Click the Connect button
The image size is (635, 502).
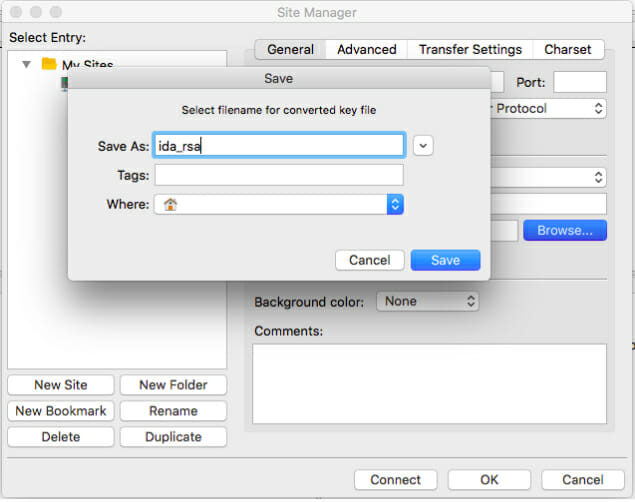click(x=396, y=480)
